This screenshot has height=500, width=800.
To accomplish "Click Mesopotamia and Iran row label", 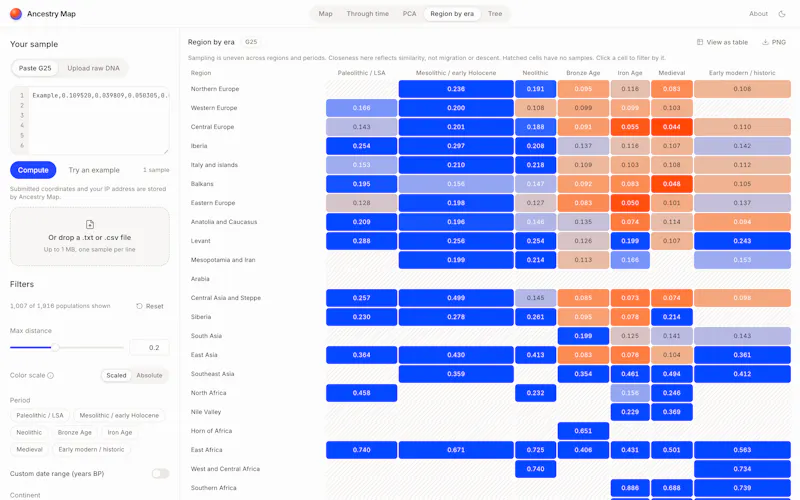I will tap(223, 260).
